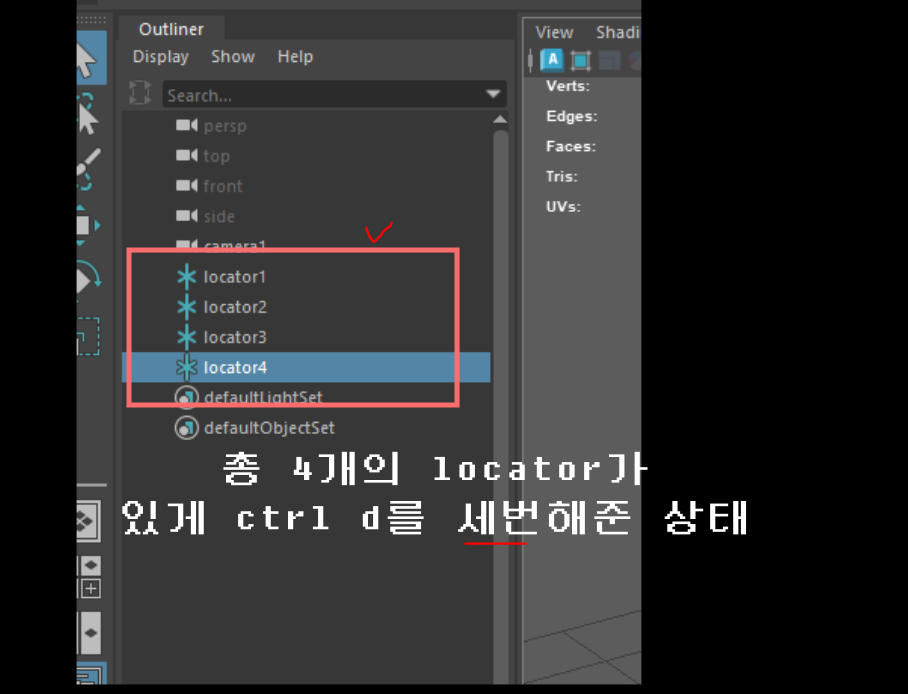Click the top camera icon
This screenshot has height=694, width=908.
[186, 155]
